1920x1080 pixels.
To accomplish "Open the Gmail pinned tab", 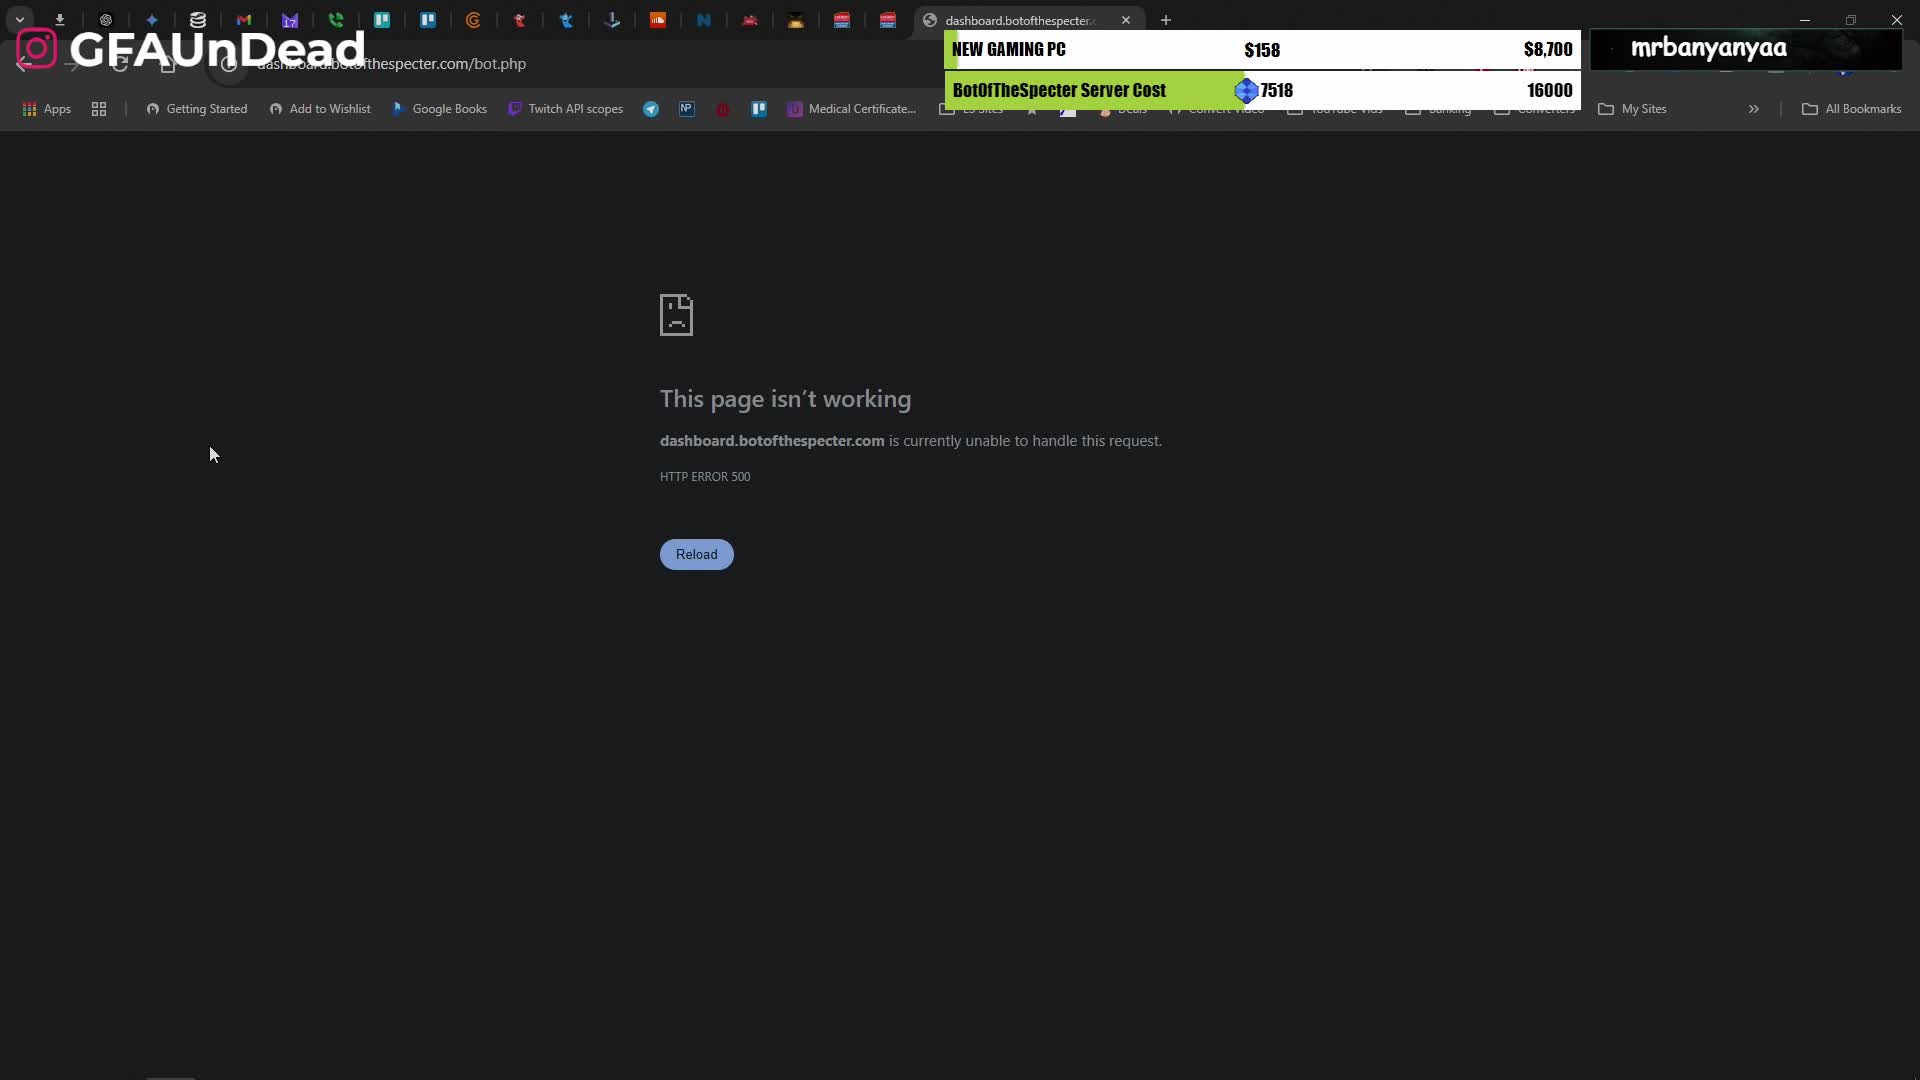I will (244, 20).
